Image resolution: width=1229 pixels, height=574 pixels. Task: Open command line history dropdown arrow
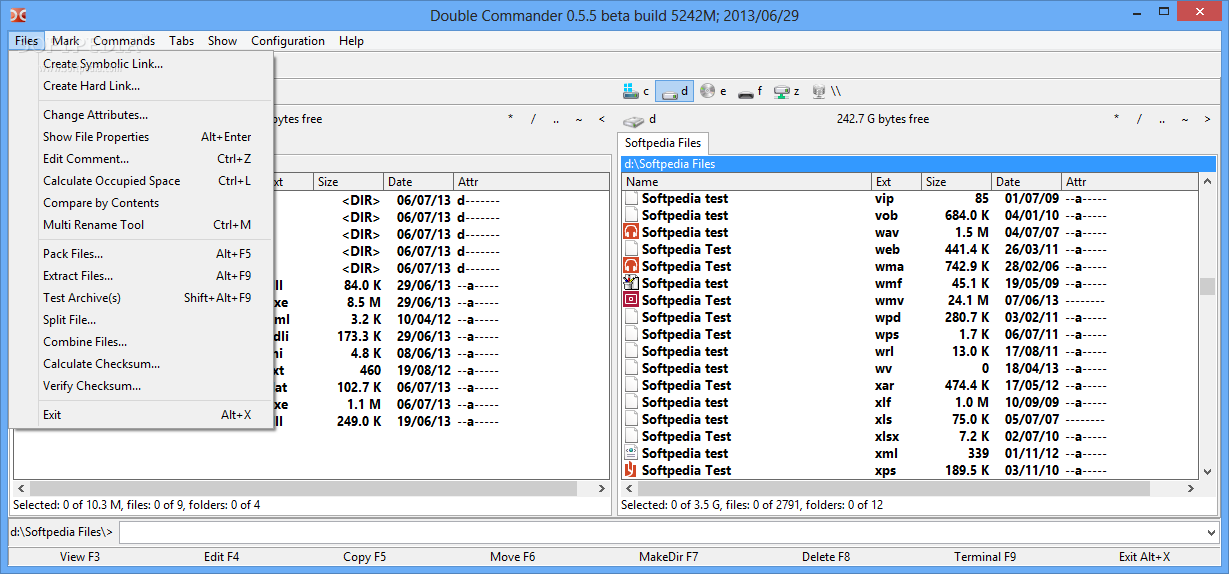(x=1212, y=532)
